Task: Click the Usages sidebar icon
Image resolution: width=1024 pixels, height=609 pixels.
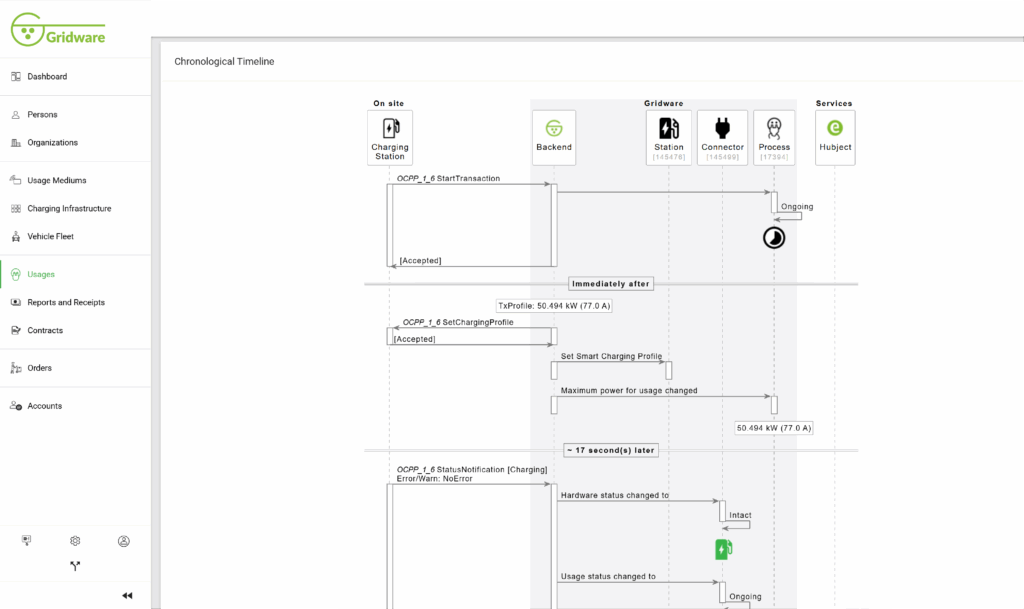Action: click(x=16, y=274)
